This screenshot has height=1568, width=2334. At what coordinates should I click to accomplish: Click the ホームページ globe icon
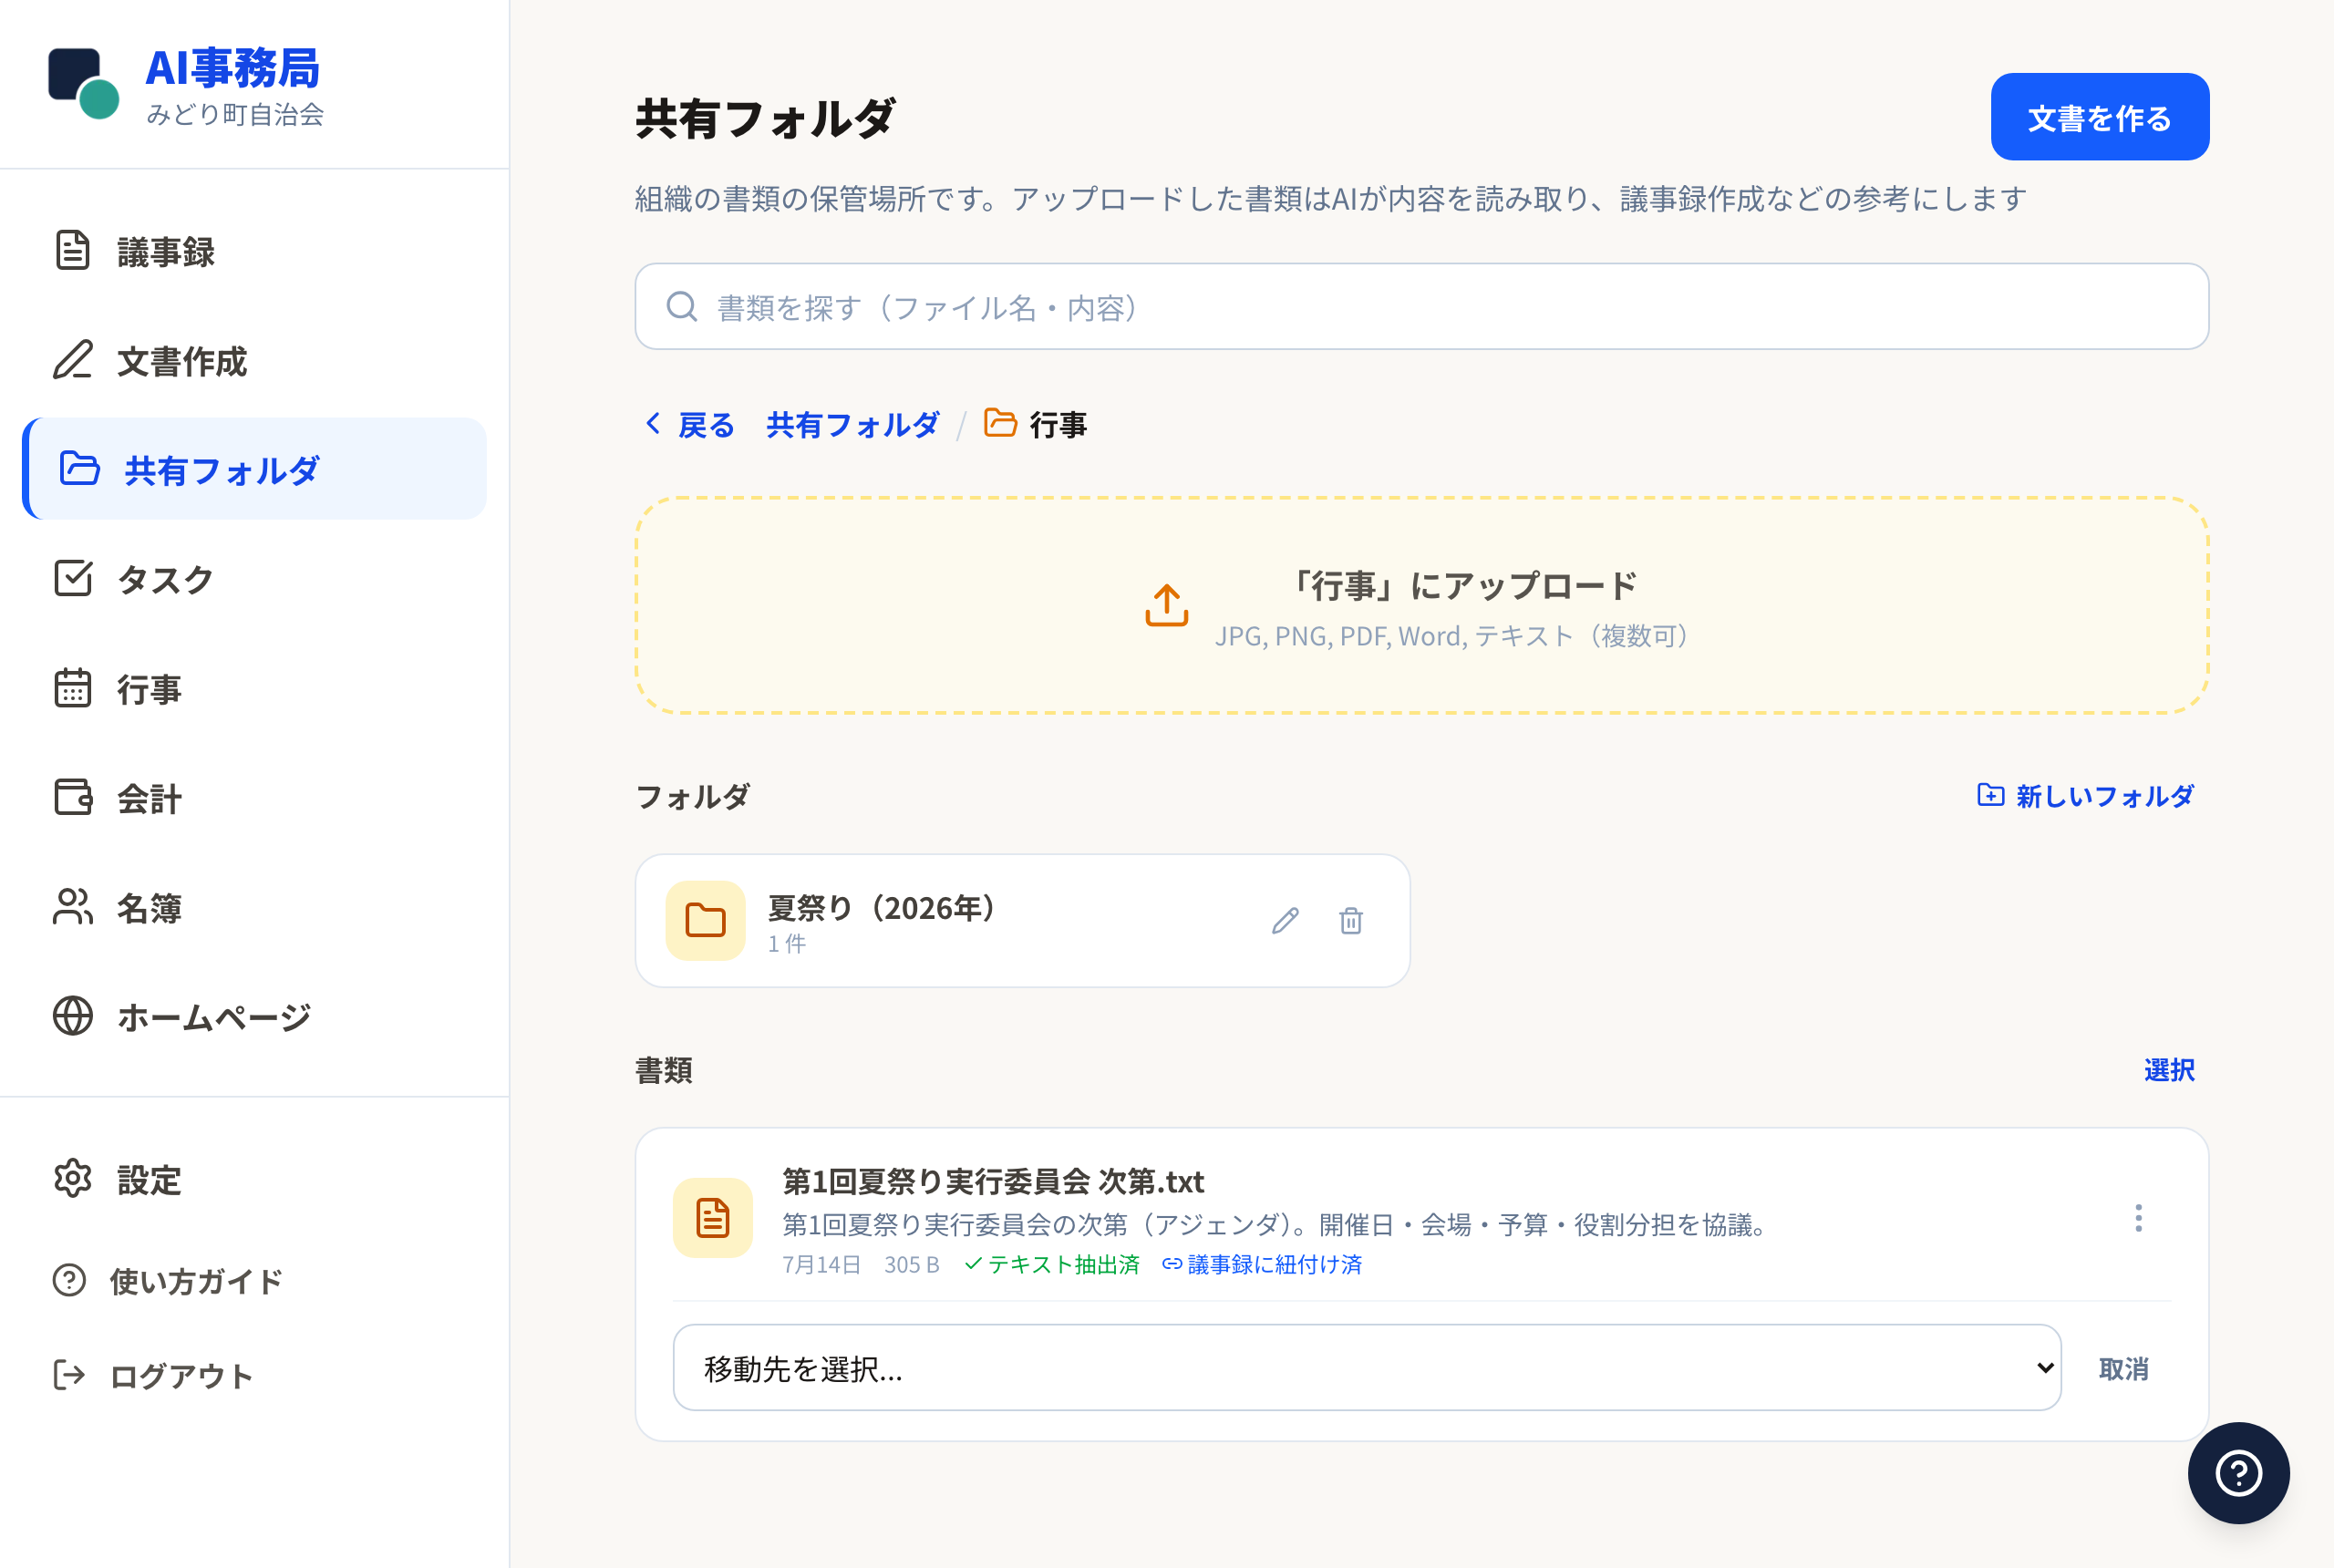pos(72,1016)
